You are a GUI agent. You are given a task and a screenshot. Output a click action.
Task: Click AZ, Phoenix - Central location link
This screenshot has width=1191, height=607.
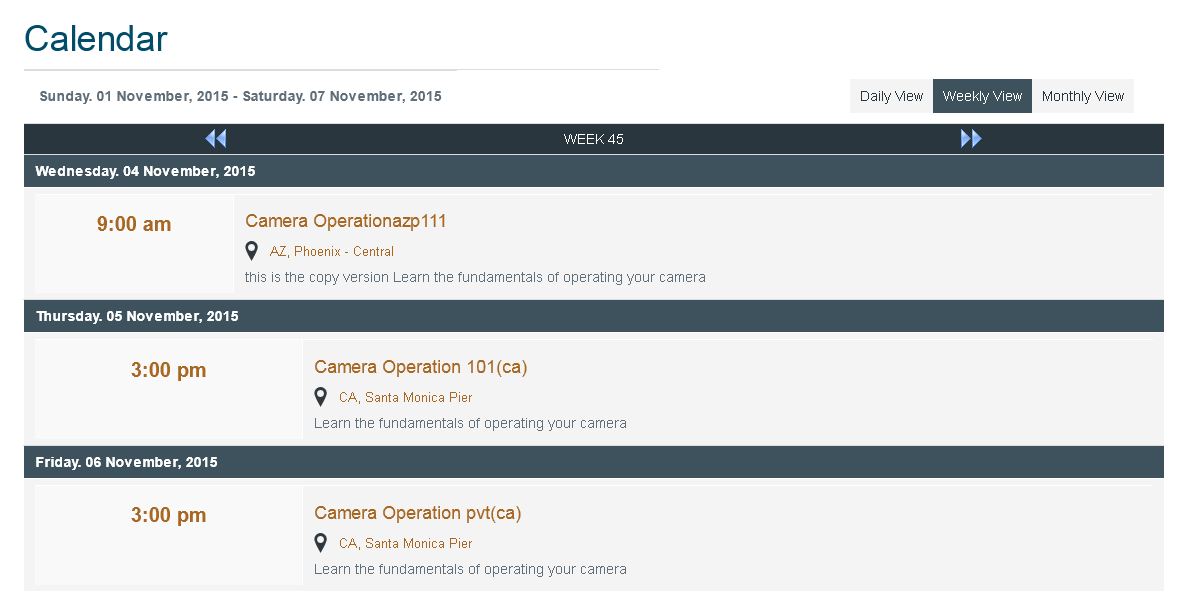coord(332,251)
